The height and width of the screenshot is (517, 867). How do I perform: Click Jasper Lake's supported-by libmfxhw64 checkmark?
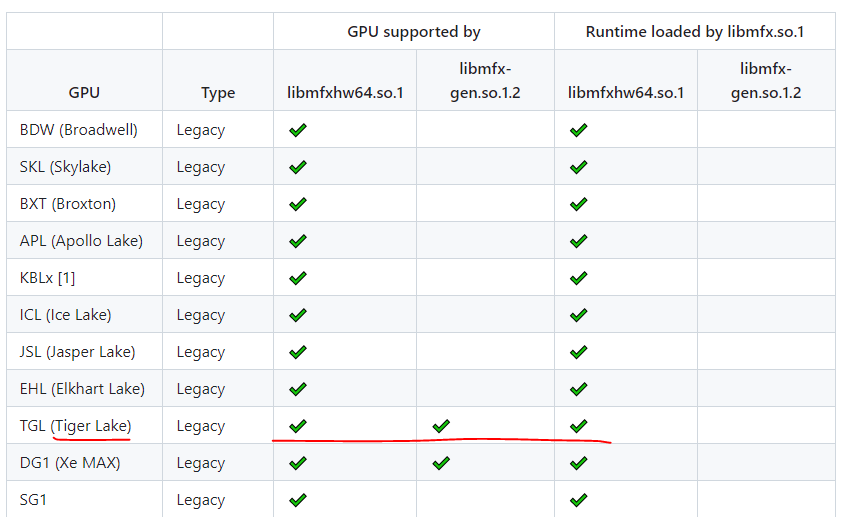tap(297, 353)
